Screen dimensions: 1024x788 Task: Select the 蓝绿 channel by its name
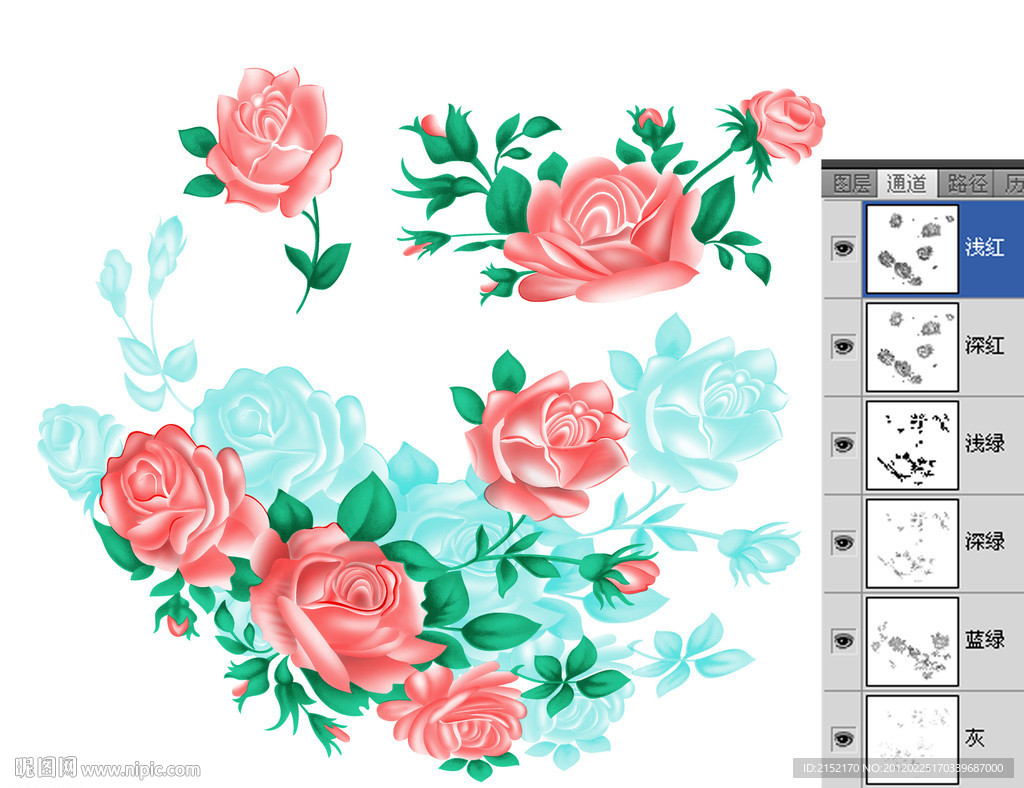[x=985, y=640]
